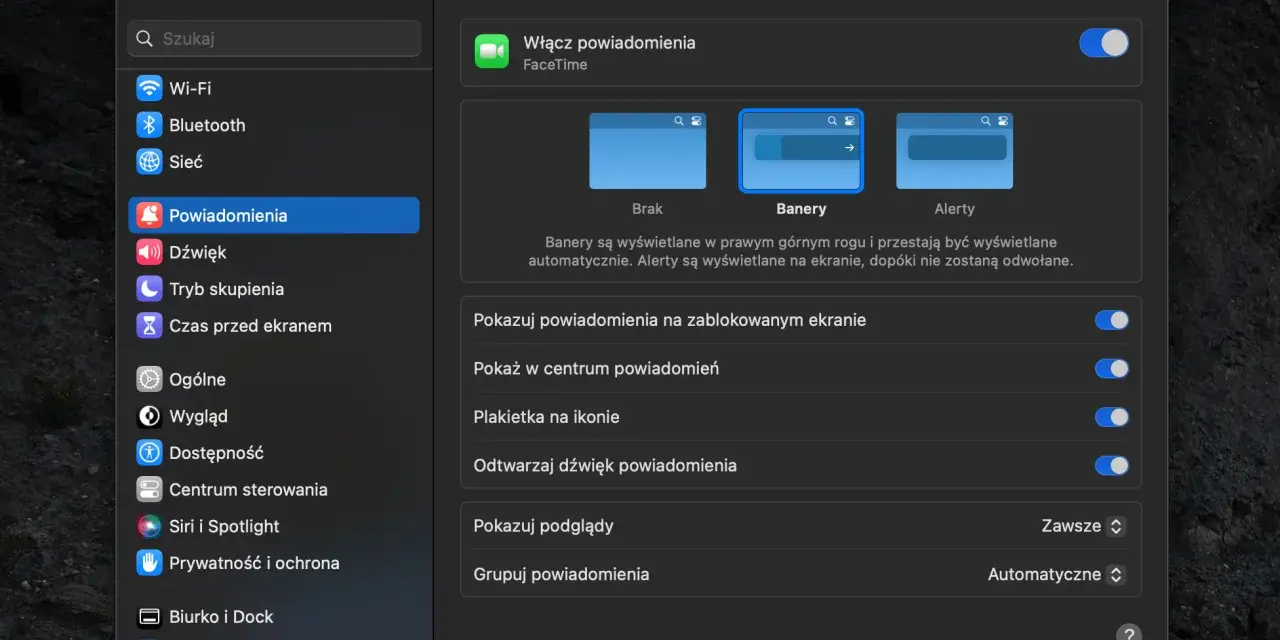Click the FaceTime app icon
This screenshot has width=1280, height=640.
tap(491, 51)
